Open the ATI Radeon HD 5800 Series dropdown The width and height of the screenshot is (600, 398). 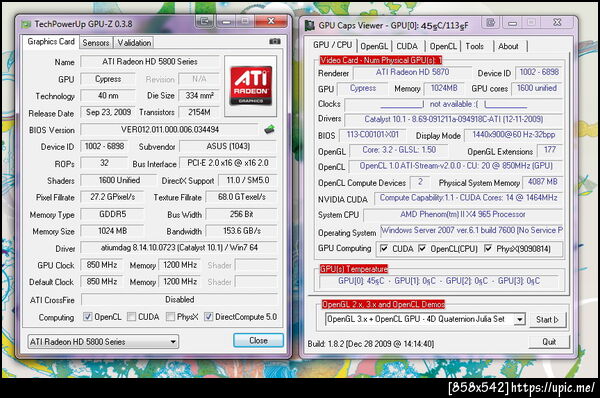pos(103,341)
